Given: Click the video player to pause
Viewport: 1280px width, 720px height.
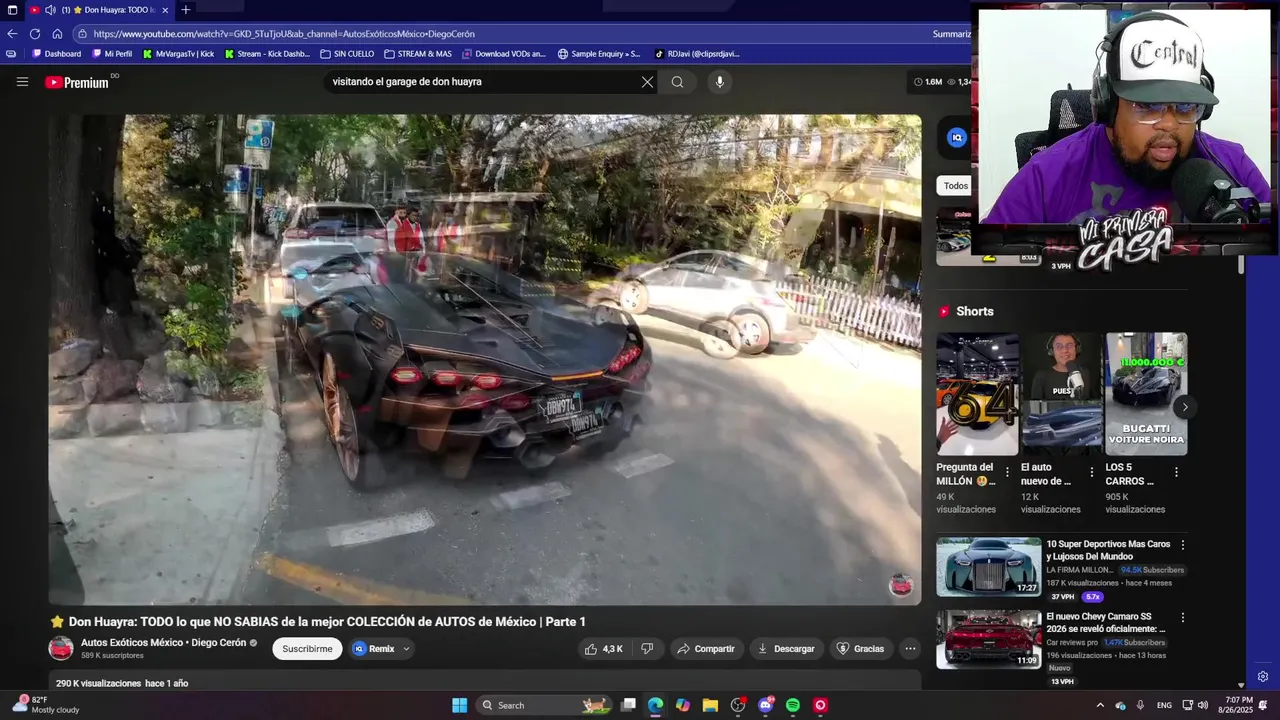Looking at the screenshot, I should pos(485,360).
